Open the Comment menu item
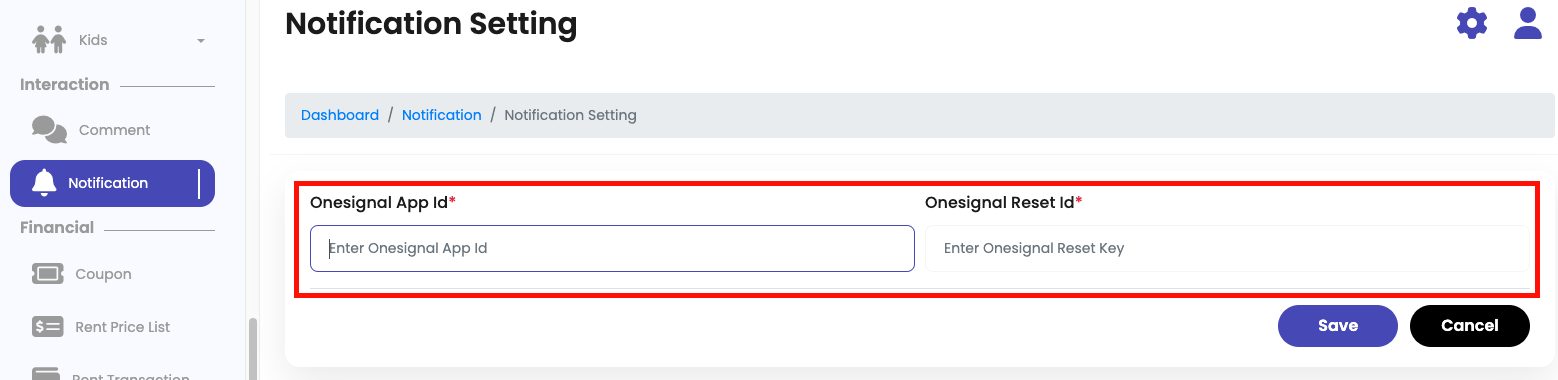The image size is (1558, 380). point(114,130)
